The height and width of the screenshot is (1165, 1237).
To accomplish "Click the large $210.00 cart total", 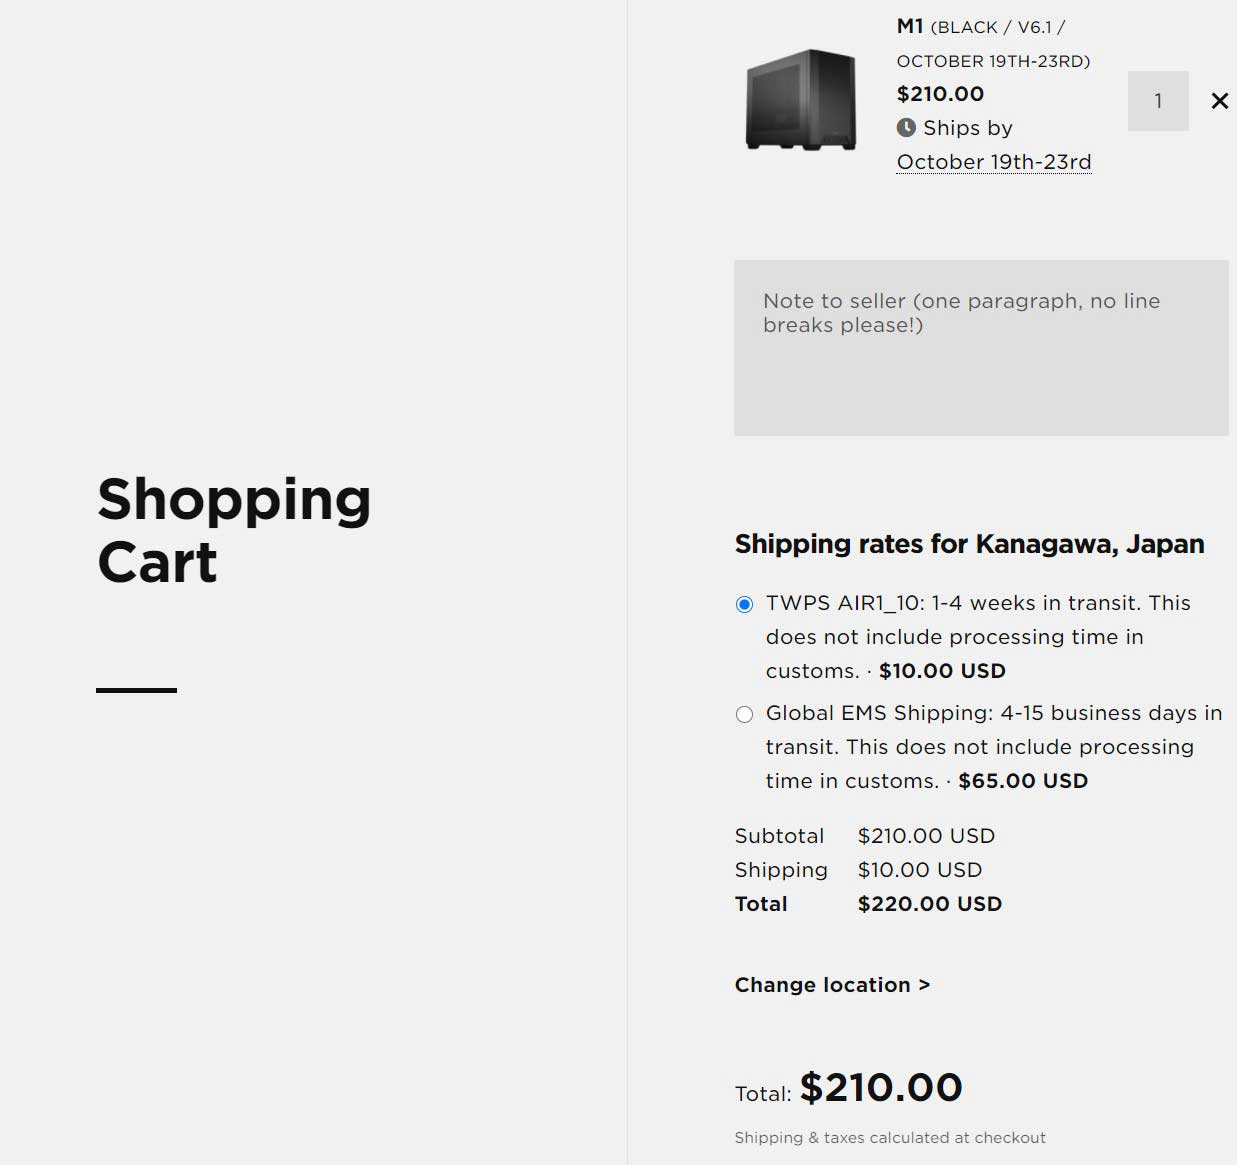I will point(881,1087).
